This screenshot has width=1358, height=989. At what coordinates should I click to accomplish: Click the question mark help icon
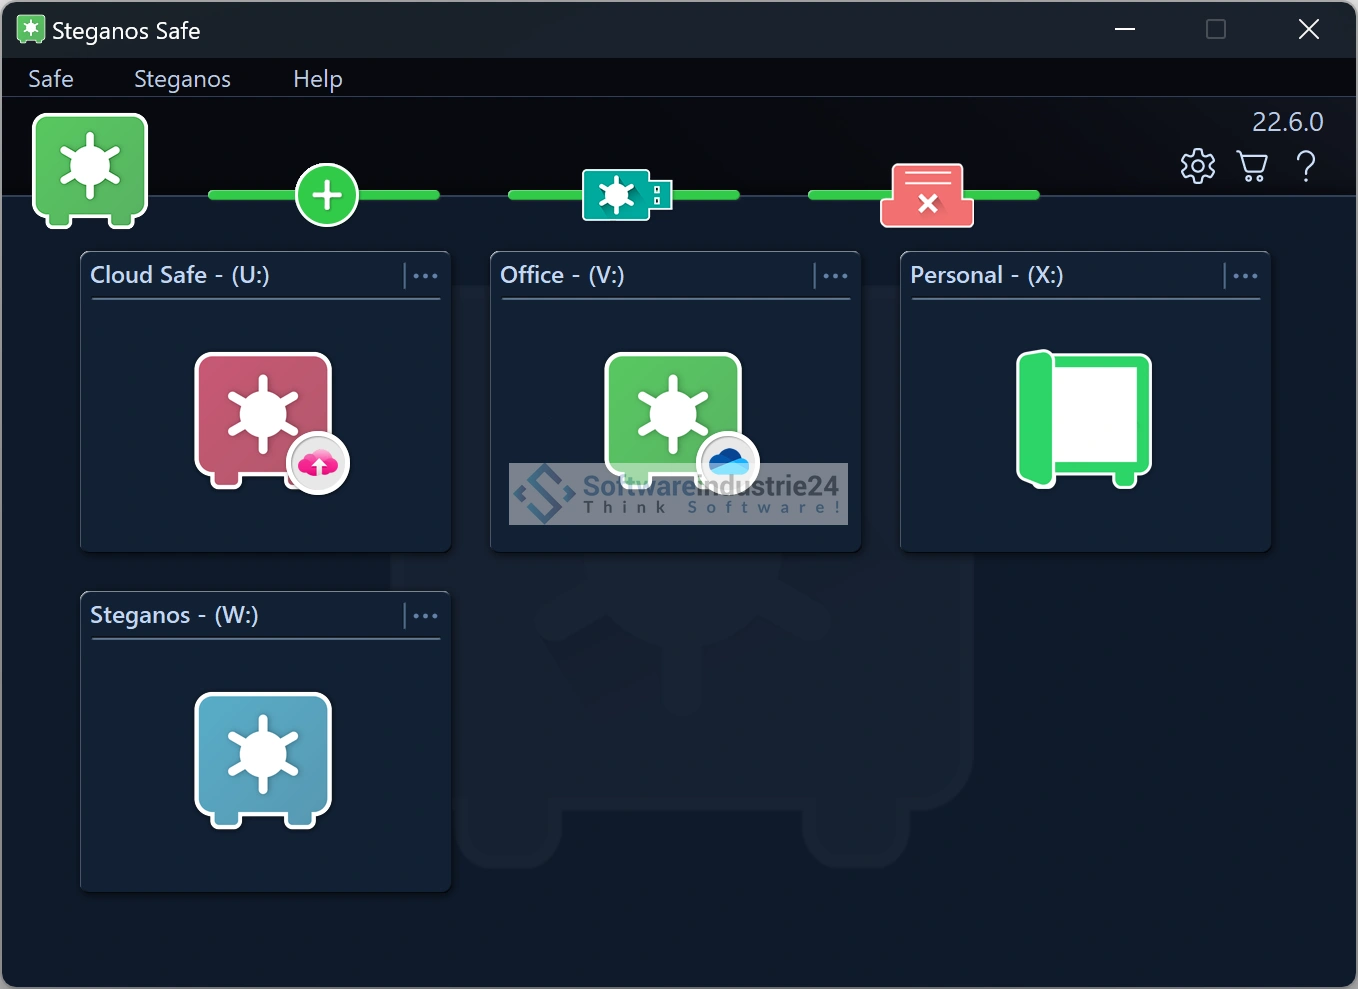tap(1306, 166)
